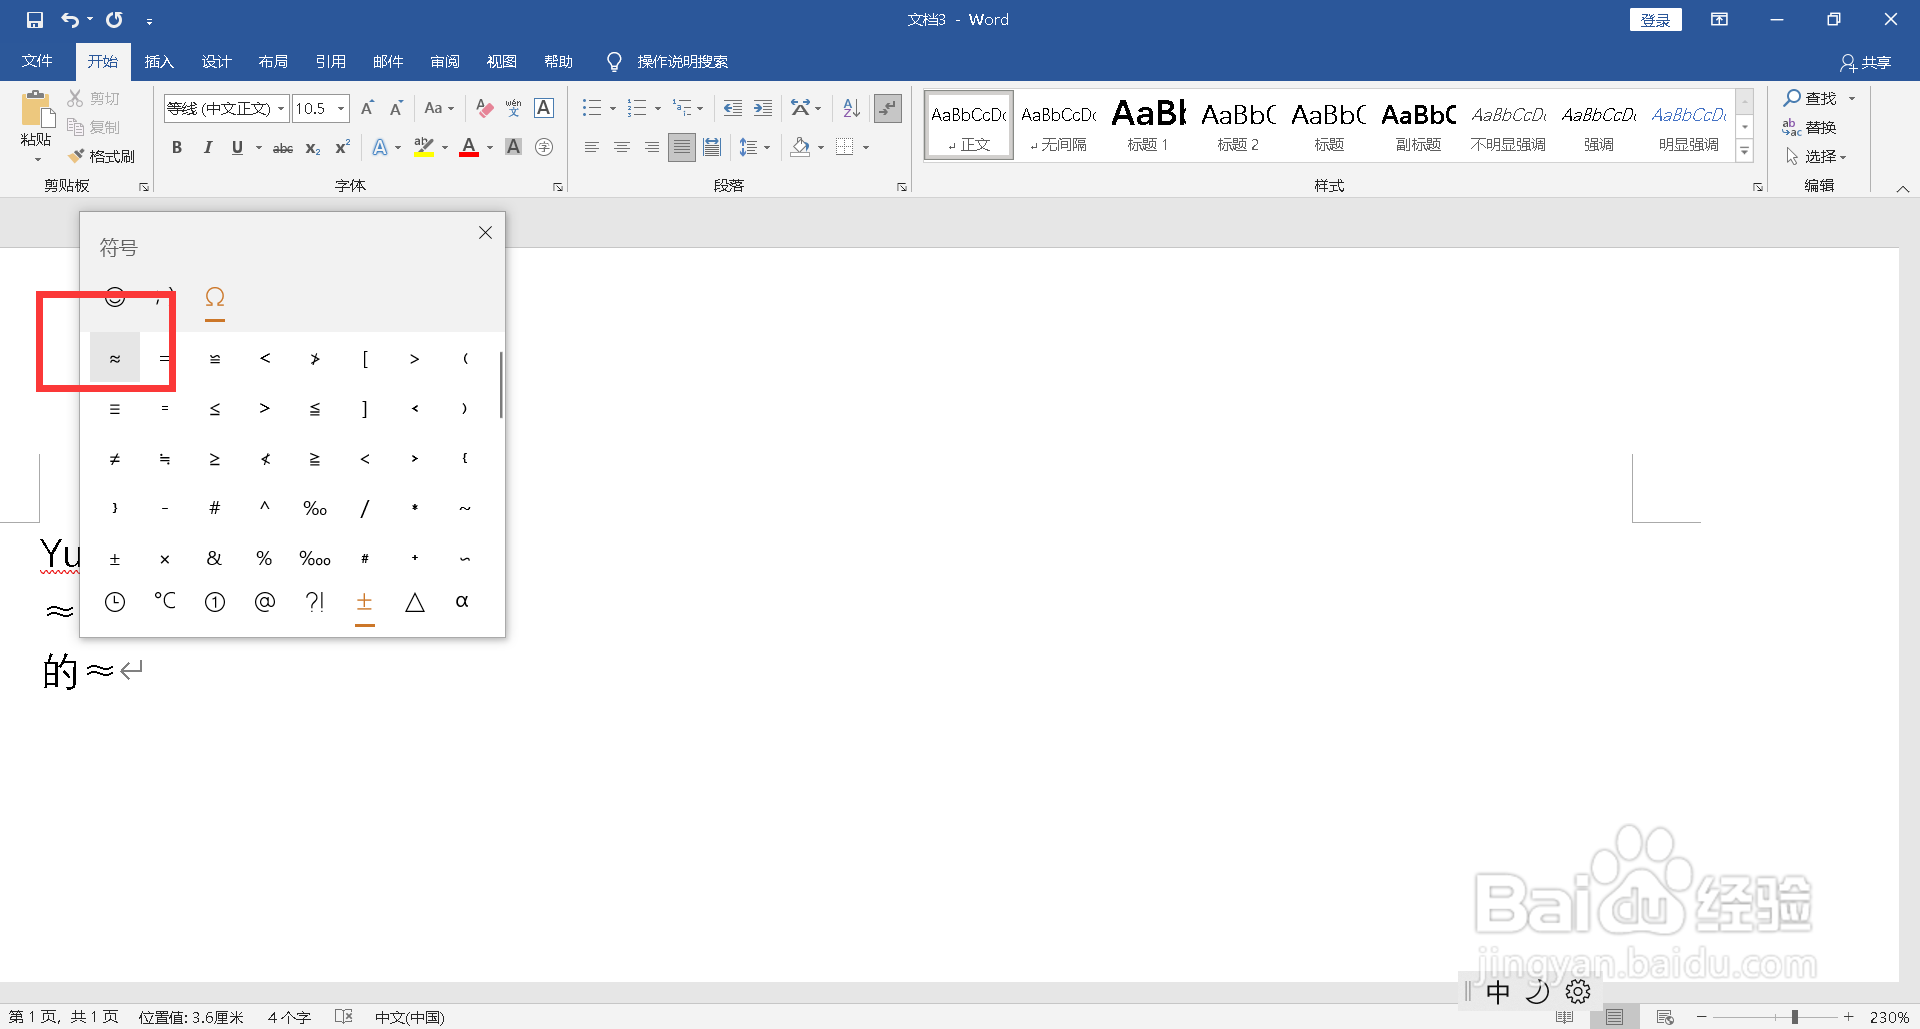Open the font name dropdown
1920x1029 pixels.
[x=282, y=108]
